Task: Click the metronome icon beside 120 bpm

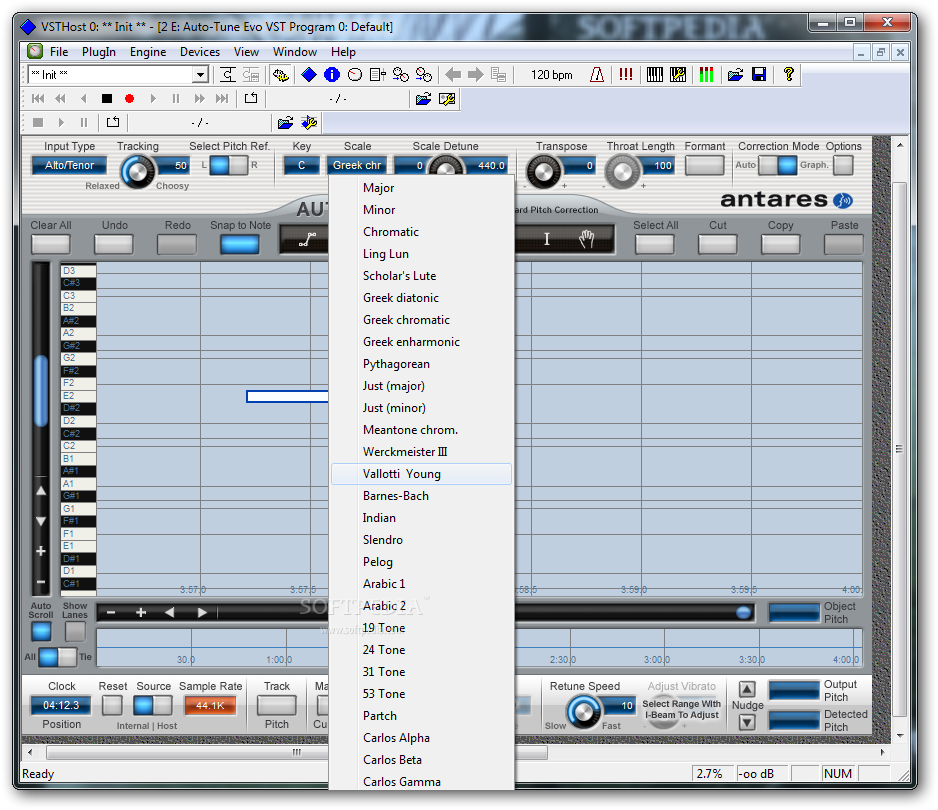Action: pos(596,75)
